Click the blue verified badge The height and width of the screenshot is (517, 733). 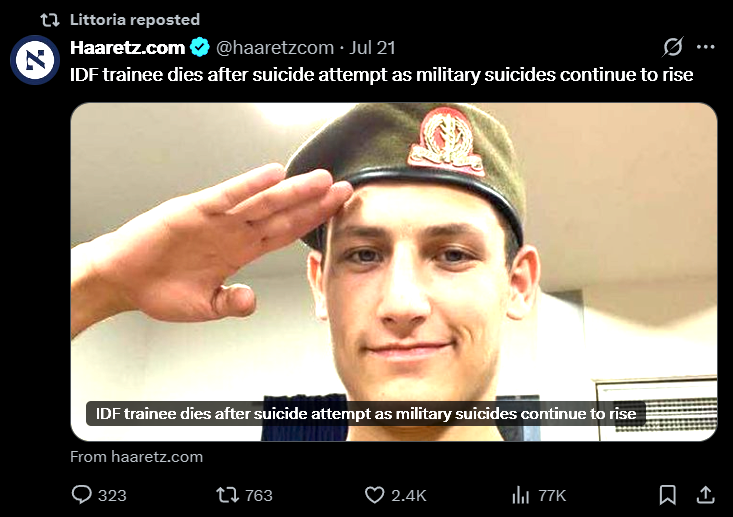pyautogui.click(x=200, y=47)
